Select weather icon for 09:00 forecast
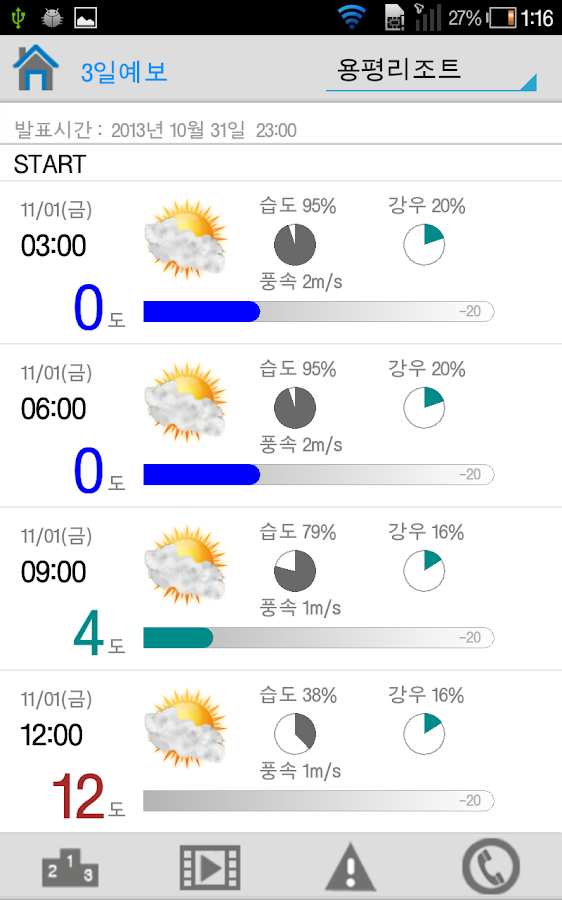 pyautogui.click(x=185, y=566)
